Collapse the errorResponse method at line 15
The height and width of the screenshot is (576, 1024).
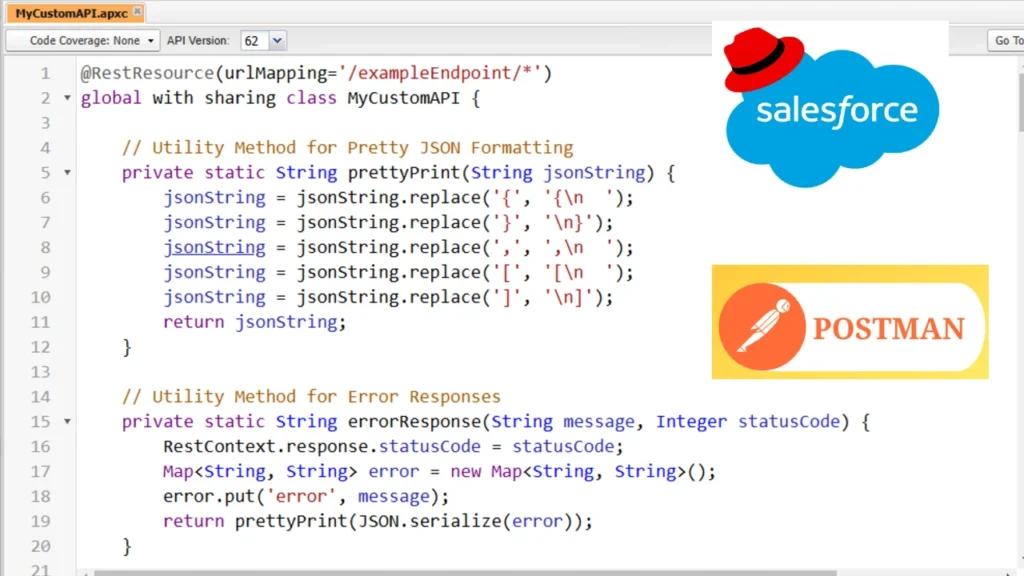65,421
